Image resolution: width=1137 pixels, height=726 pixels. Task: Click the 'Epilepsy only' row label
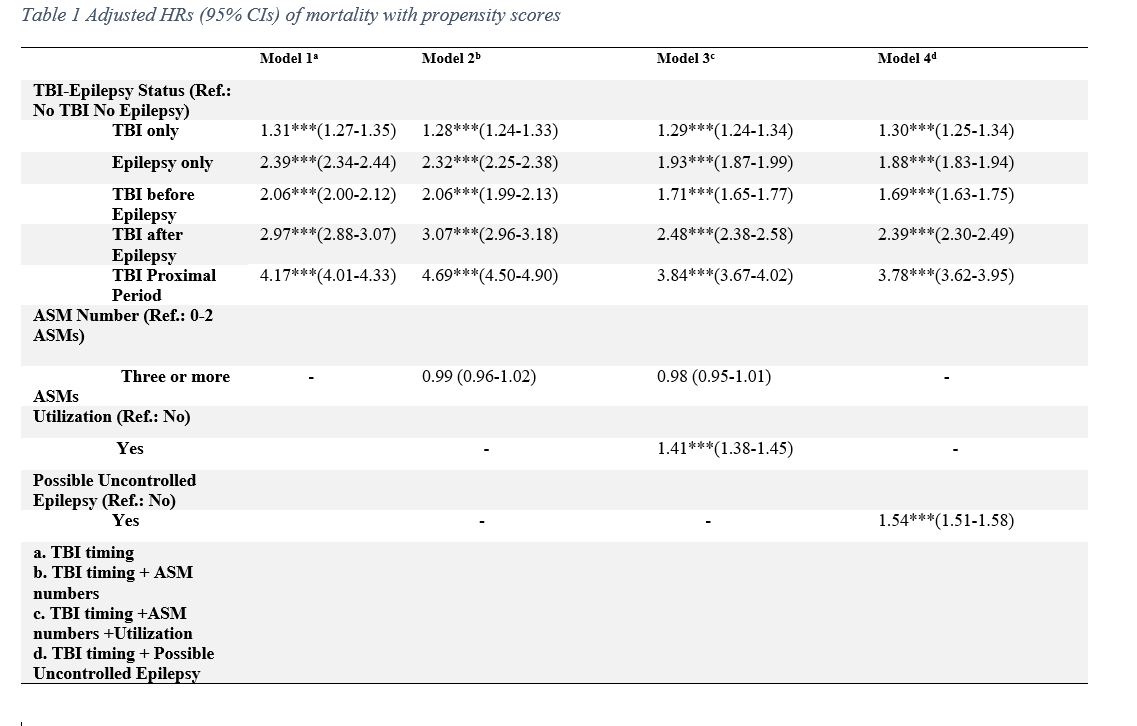[162, 163]
